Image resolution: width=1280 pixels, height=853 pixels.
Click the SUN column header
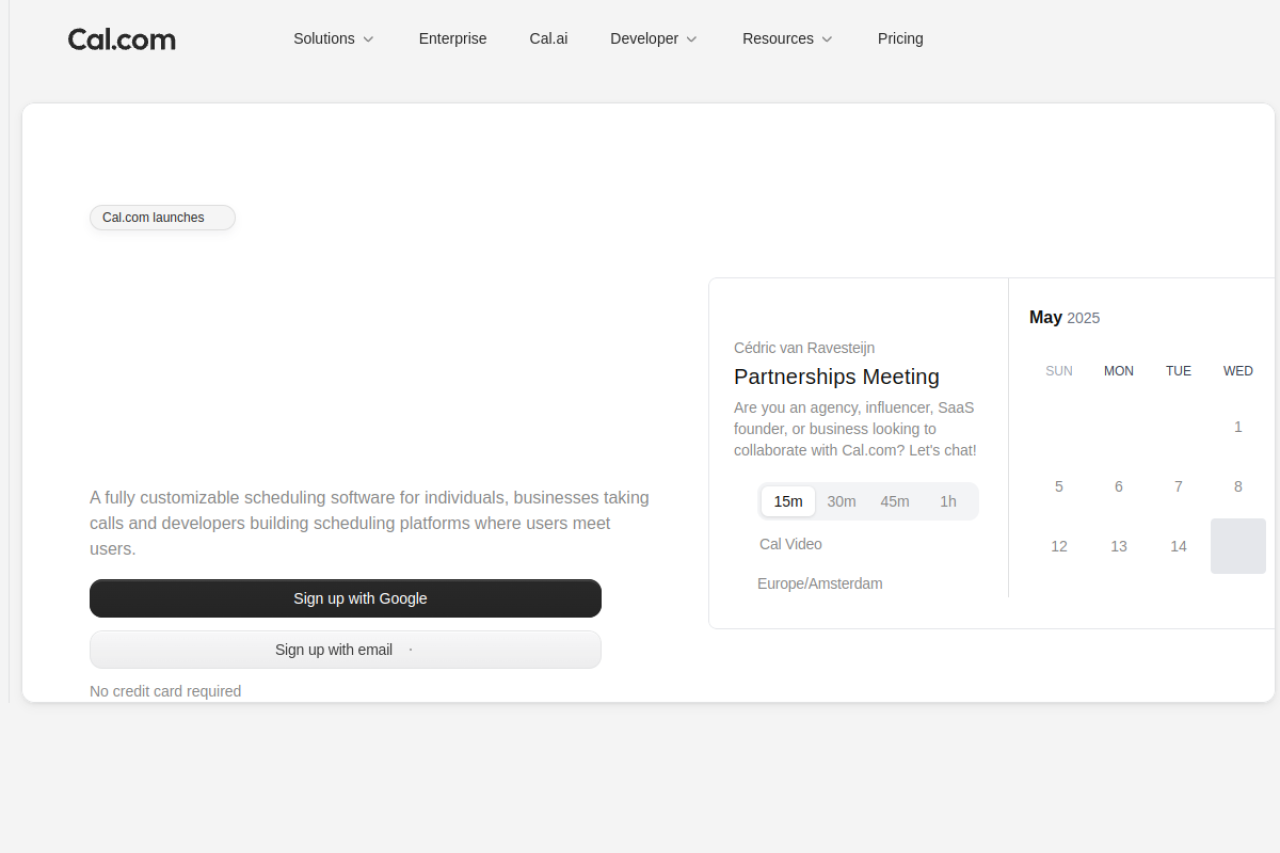(1059, 371)
